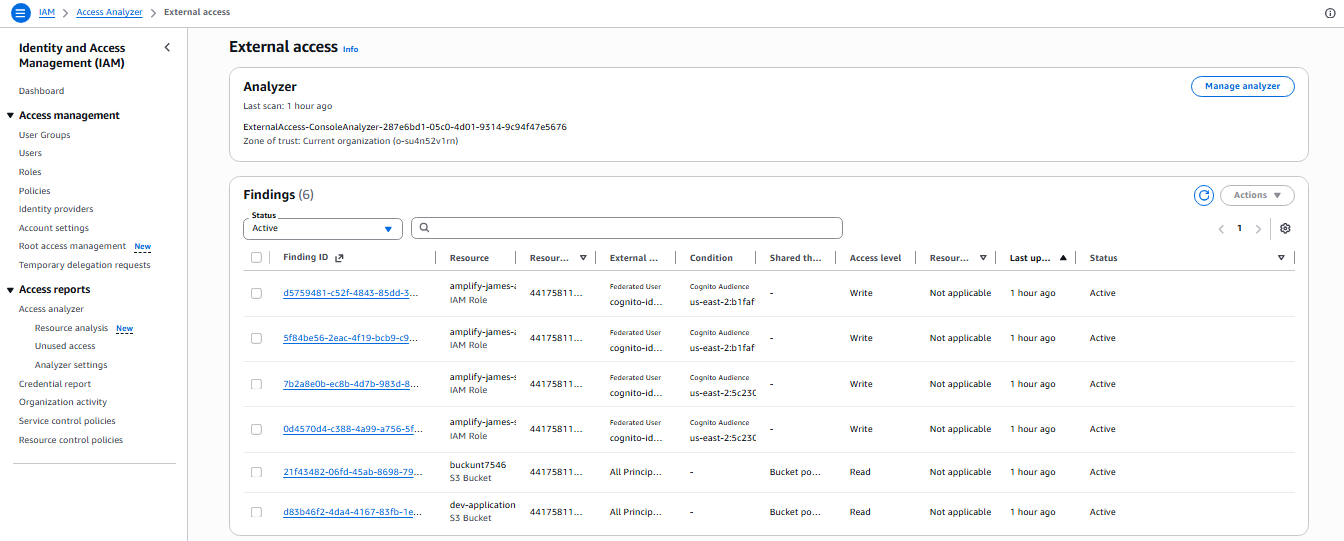
Task: Check the finding 5f84be56-2eac row
Action: click(256, 338)
